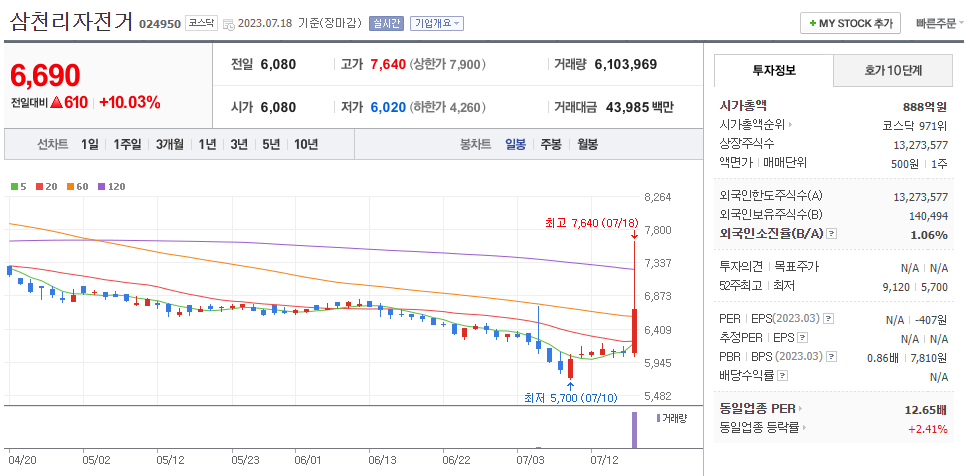Click the calendar clock icon beside the date
This screenshot has width=970, height=476.
228,25
